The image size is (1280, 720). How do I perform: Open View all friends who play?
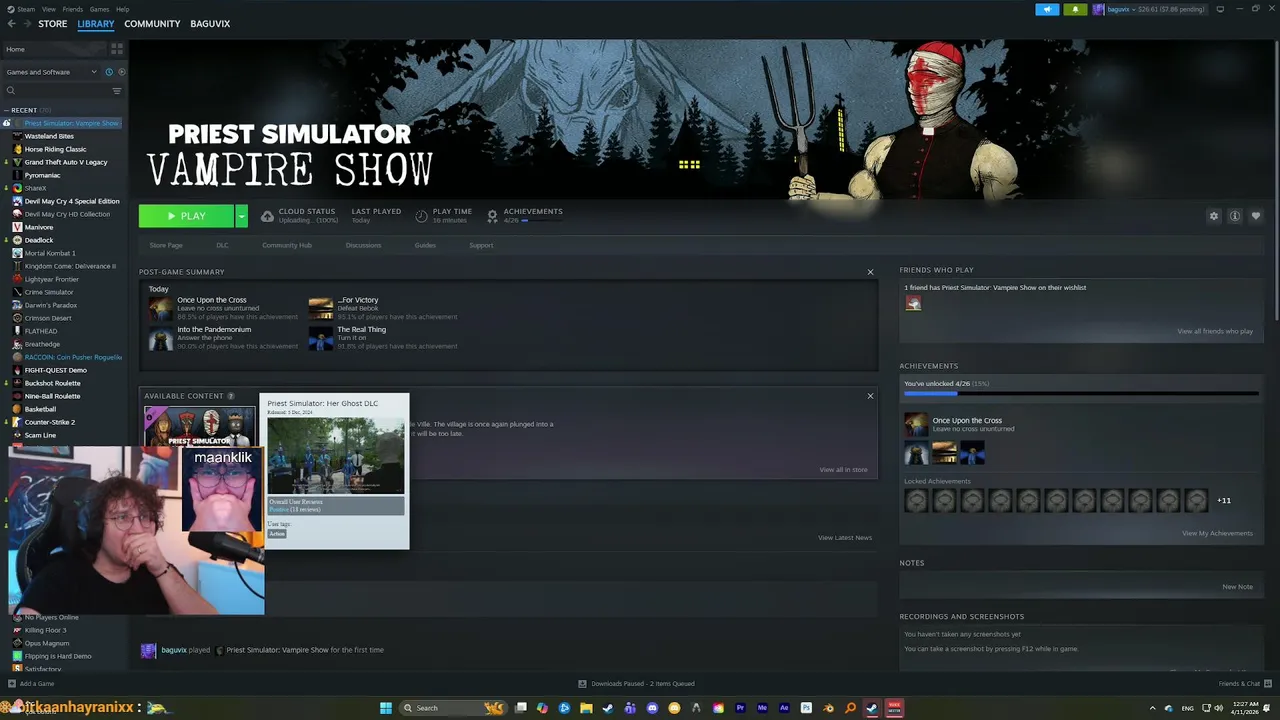pos(1215,331)
